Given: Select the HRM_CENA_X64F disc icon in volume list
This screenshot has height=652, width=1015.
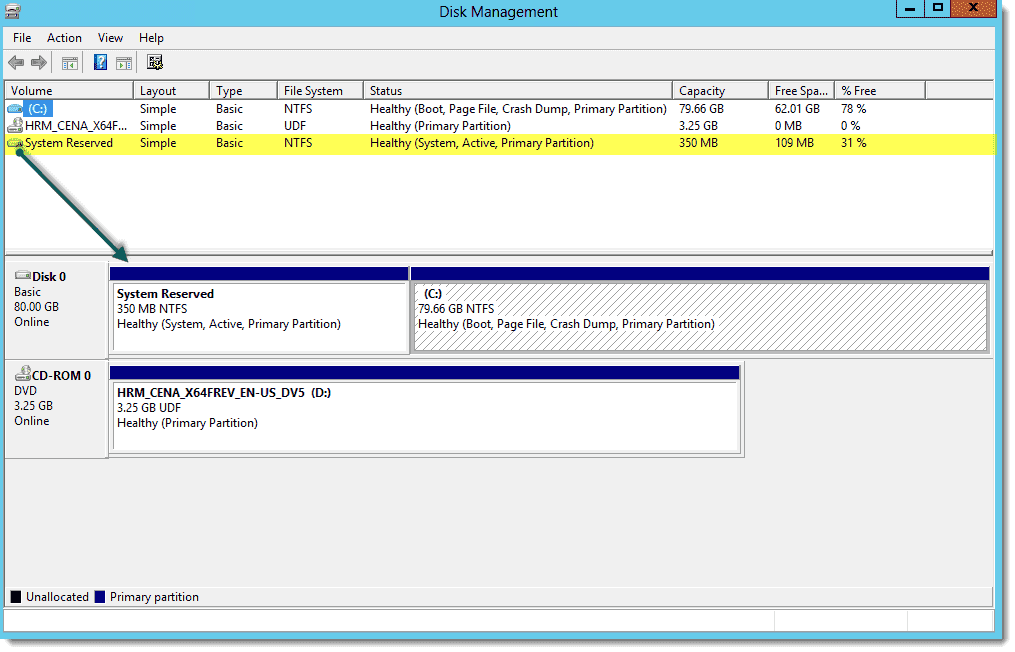Looking at the screenshot, I should [15, 126].
